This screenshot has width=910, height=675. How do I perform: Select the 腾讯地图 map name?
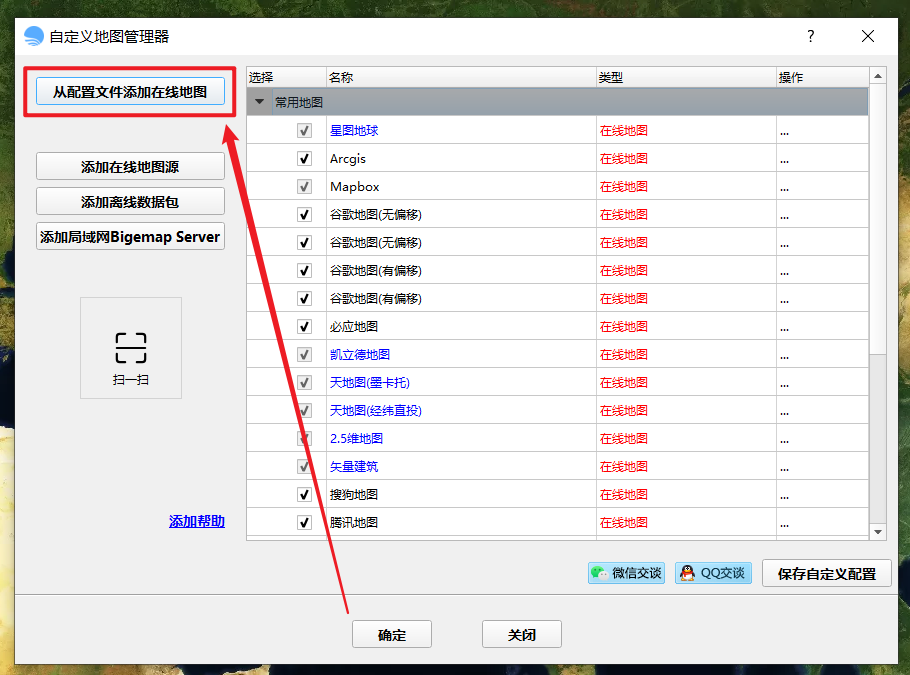[354, 522]
